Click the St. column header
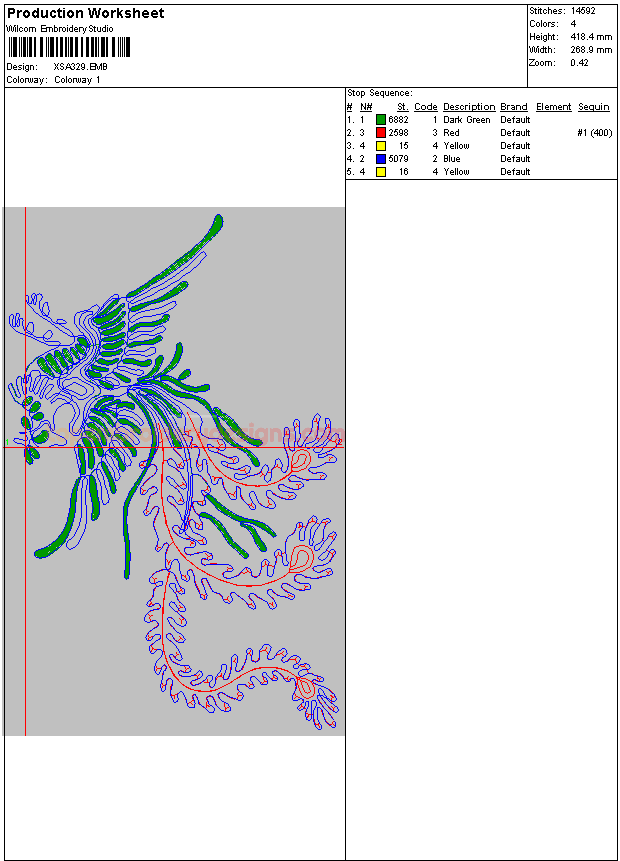This screenshot has width=620, height=861. coord(402,107)
